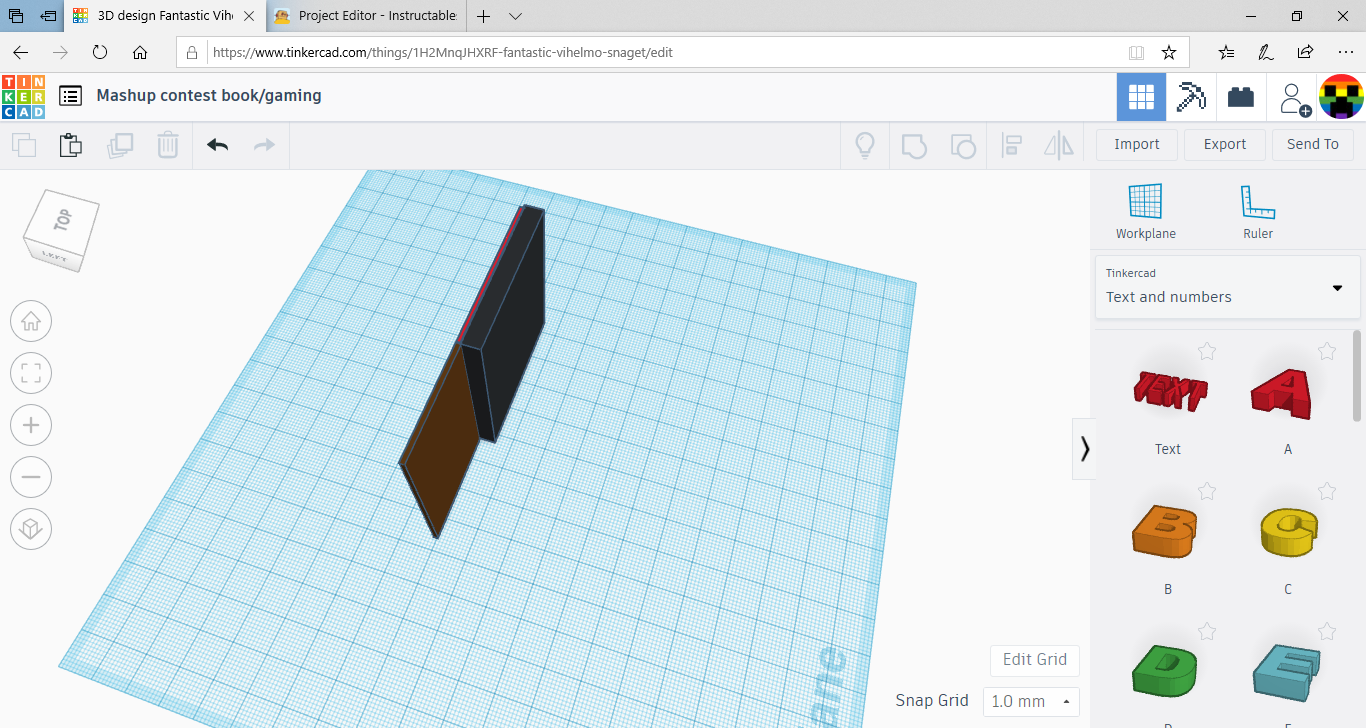Select the red Text shape
The height and width of the screenshot is (728, 1366).
(x=1168, y=391)
